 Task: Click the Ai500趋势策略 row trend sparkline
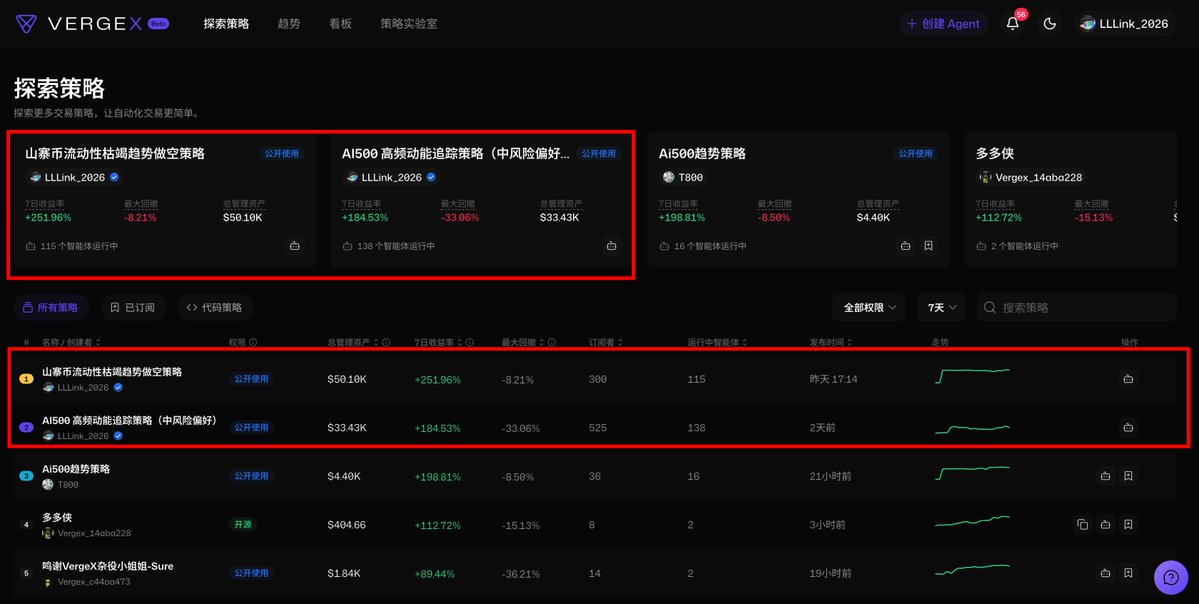972,473
